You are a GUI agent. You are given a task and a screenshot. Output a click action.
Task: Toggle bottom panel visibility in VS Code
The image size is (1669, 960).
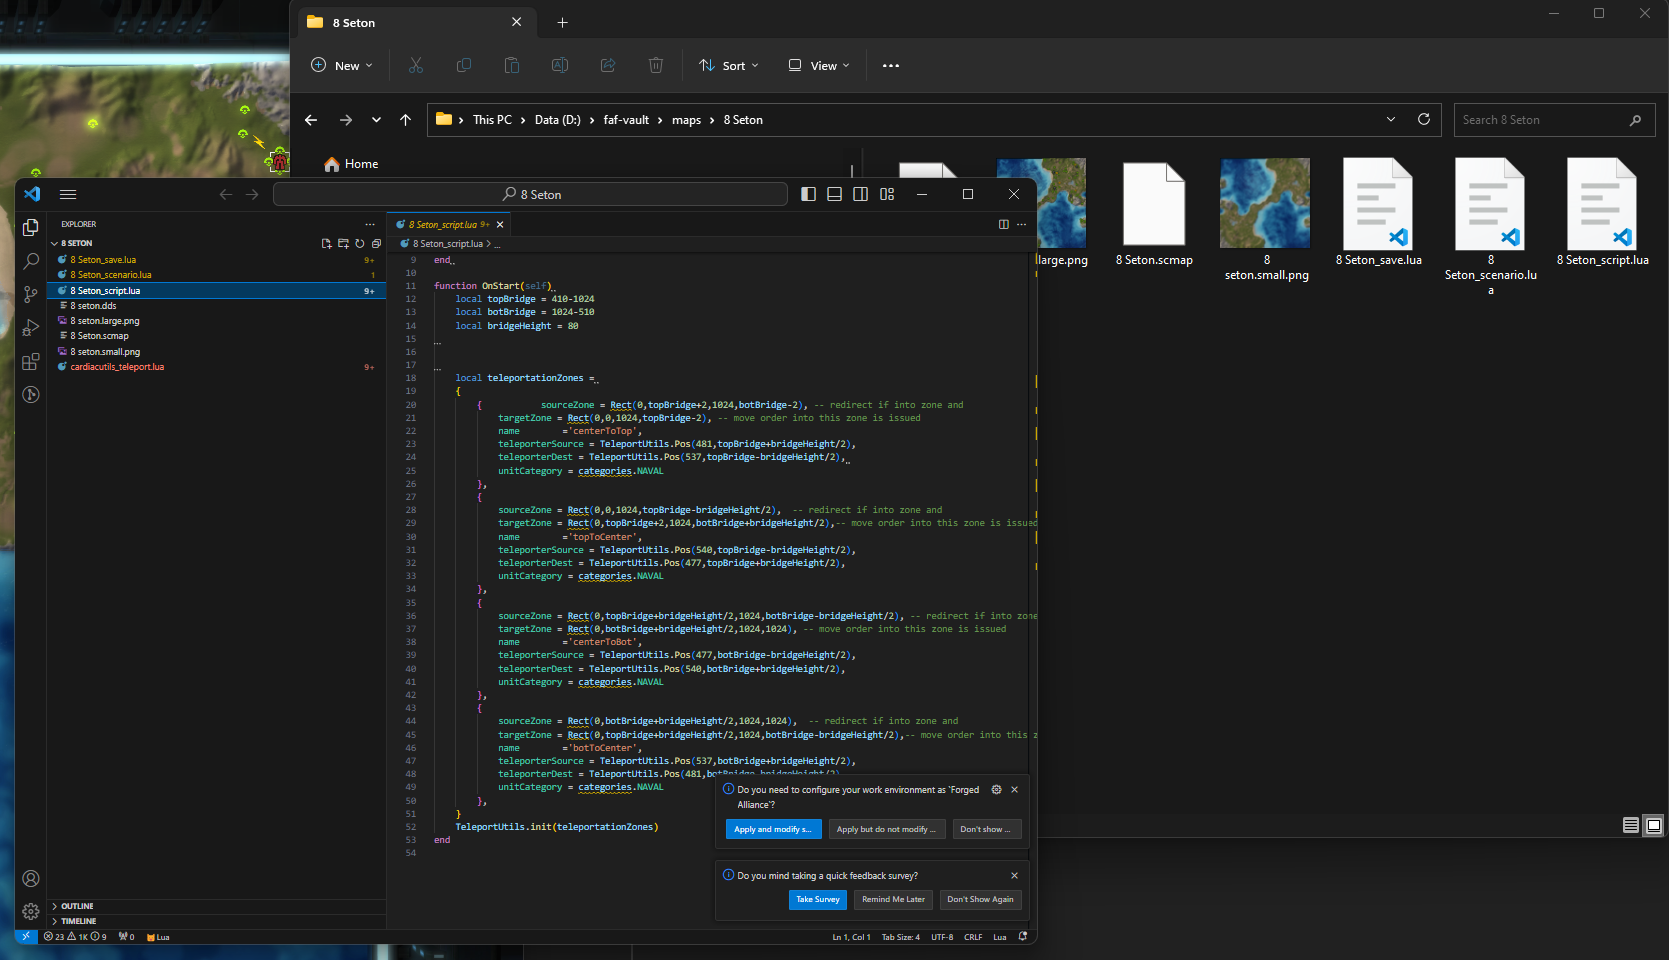[834, 194]
